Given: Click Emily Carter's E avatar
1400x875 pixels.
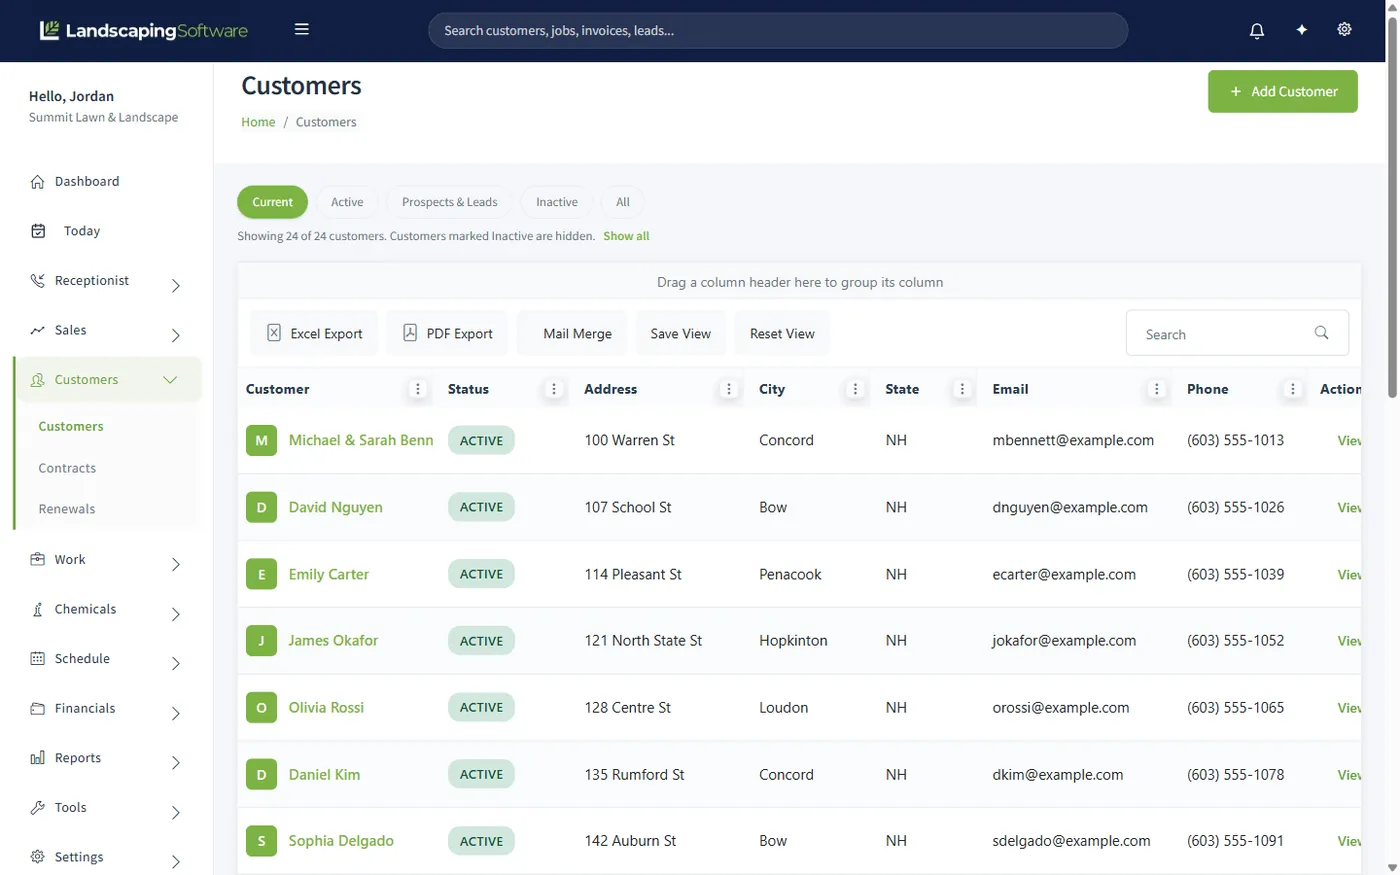Looking at the screenshot, I should click(x=261, y=574).
